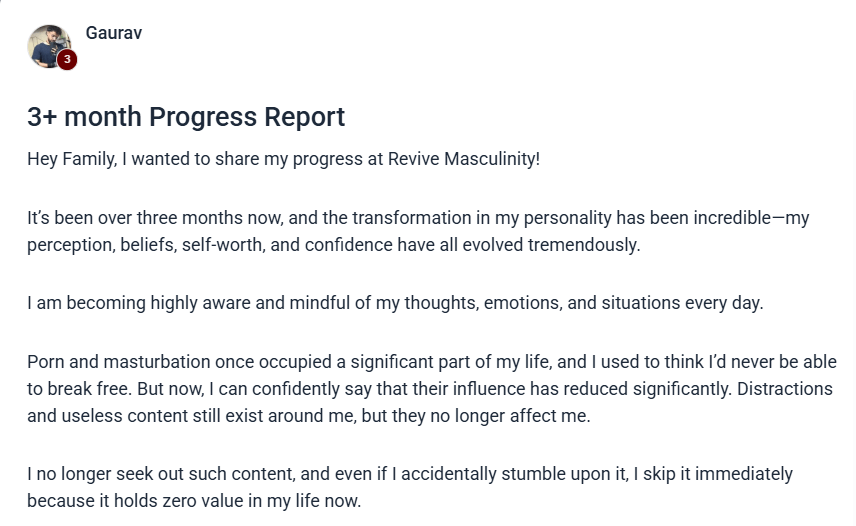The image size is (856, 526).
Task: Click the line starting "because it holds zero value"
Action: point(193,500)
